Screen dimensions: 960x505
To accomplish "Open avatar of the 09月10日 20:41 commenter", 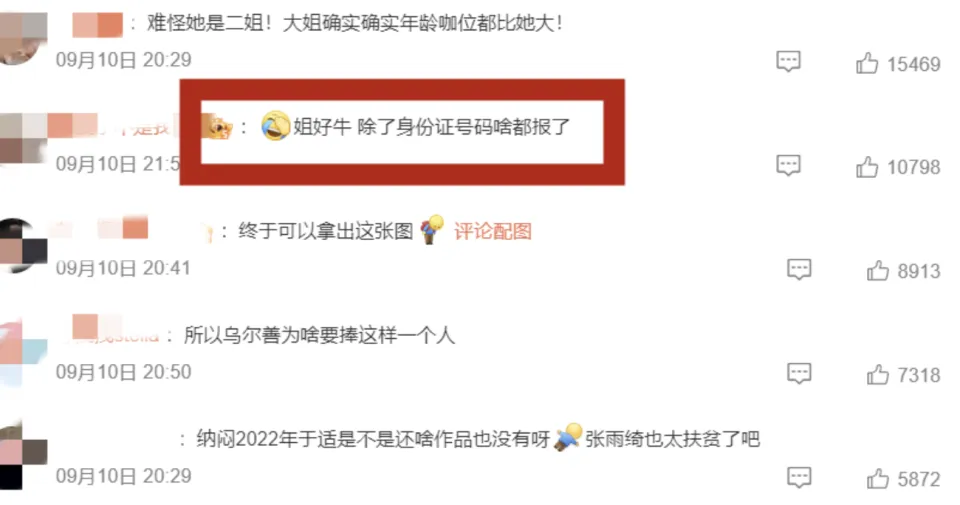I will pos(23,245).
